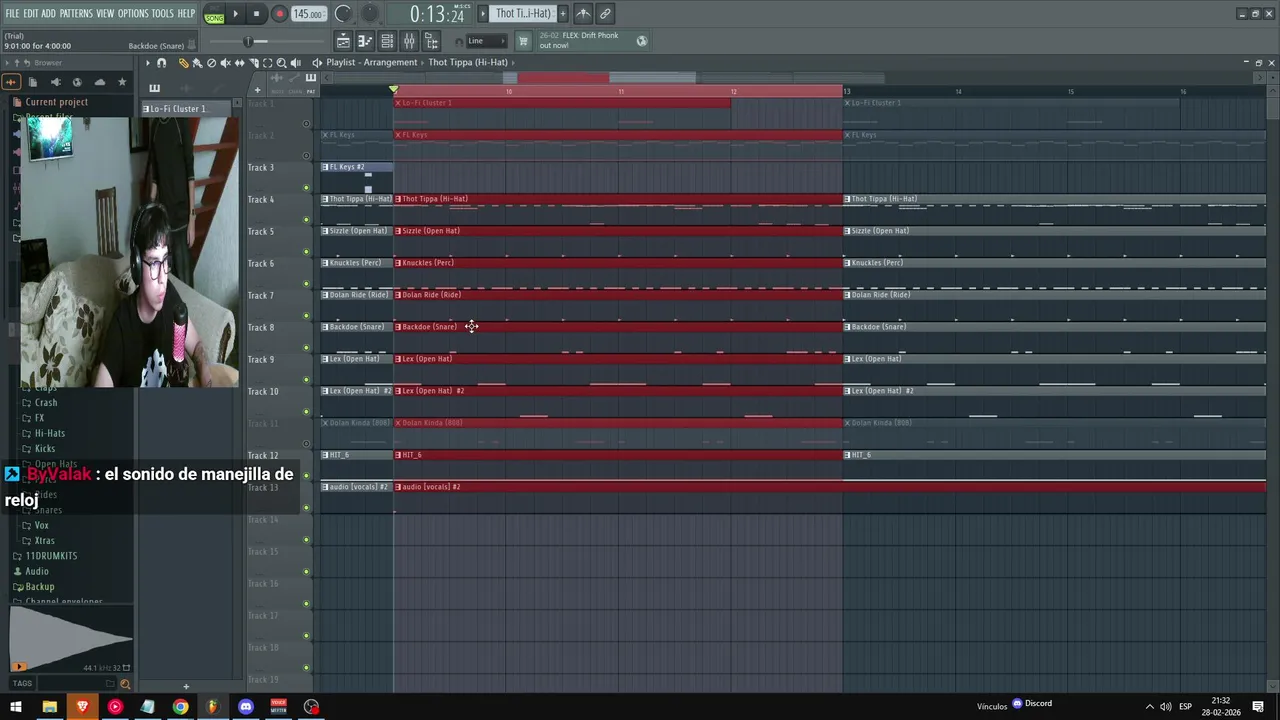This screenshot has height=720, width=1280.
Task: Select the Playback tool in Playlist
Action: 295,63
